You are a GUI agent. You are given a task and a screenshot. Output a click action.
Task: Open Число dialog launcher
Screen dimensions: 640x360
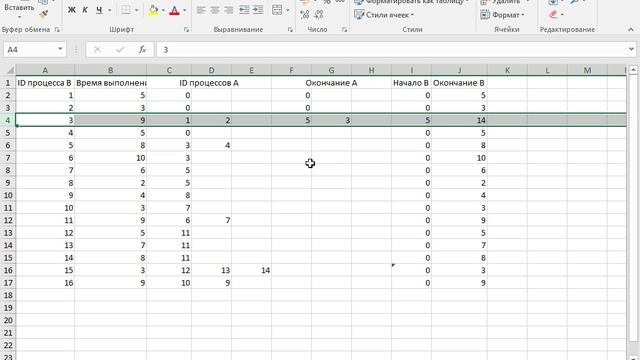pos(344,29)
